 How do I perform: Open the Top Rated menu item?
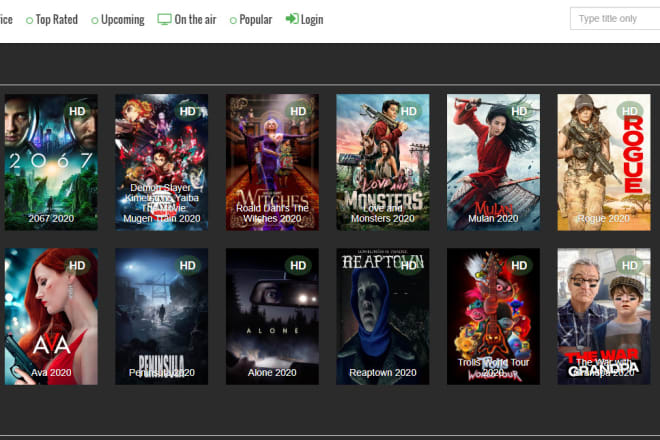(x=56, y=19)
